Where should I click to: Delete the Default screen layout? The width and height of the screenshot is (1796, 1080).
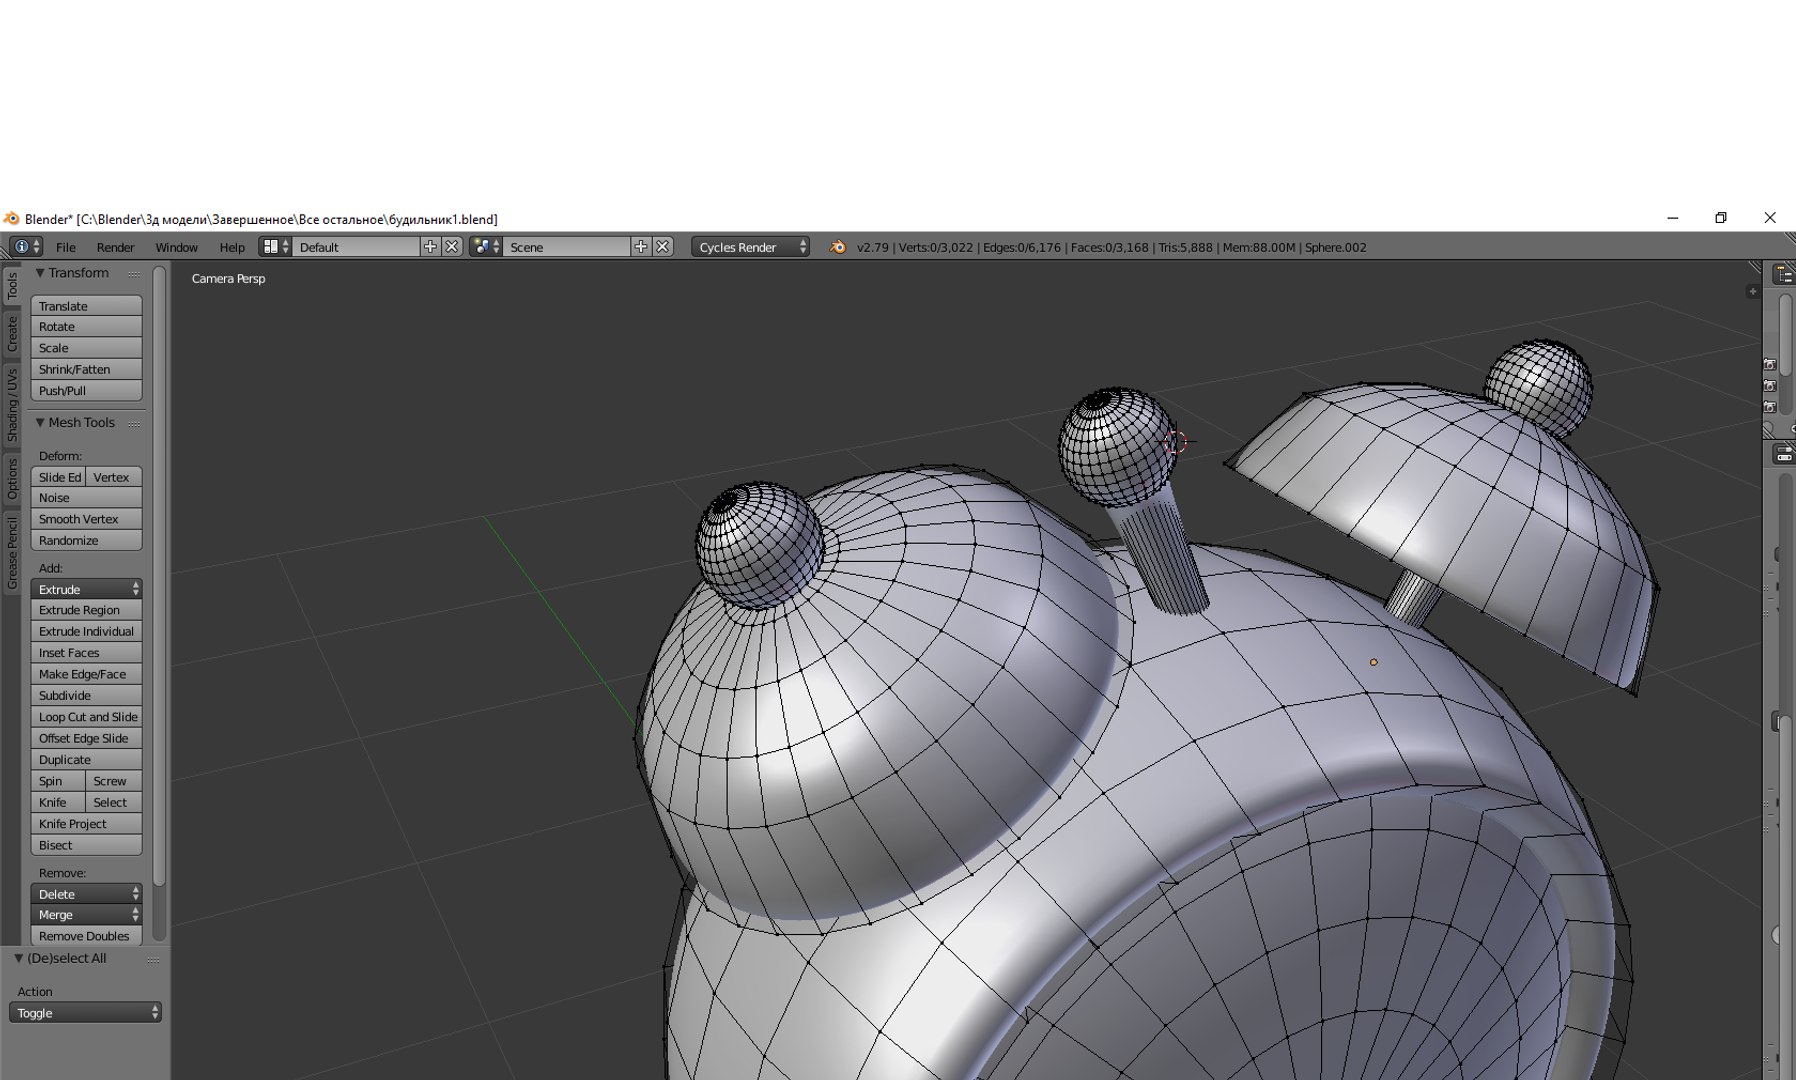pos(452,246)
